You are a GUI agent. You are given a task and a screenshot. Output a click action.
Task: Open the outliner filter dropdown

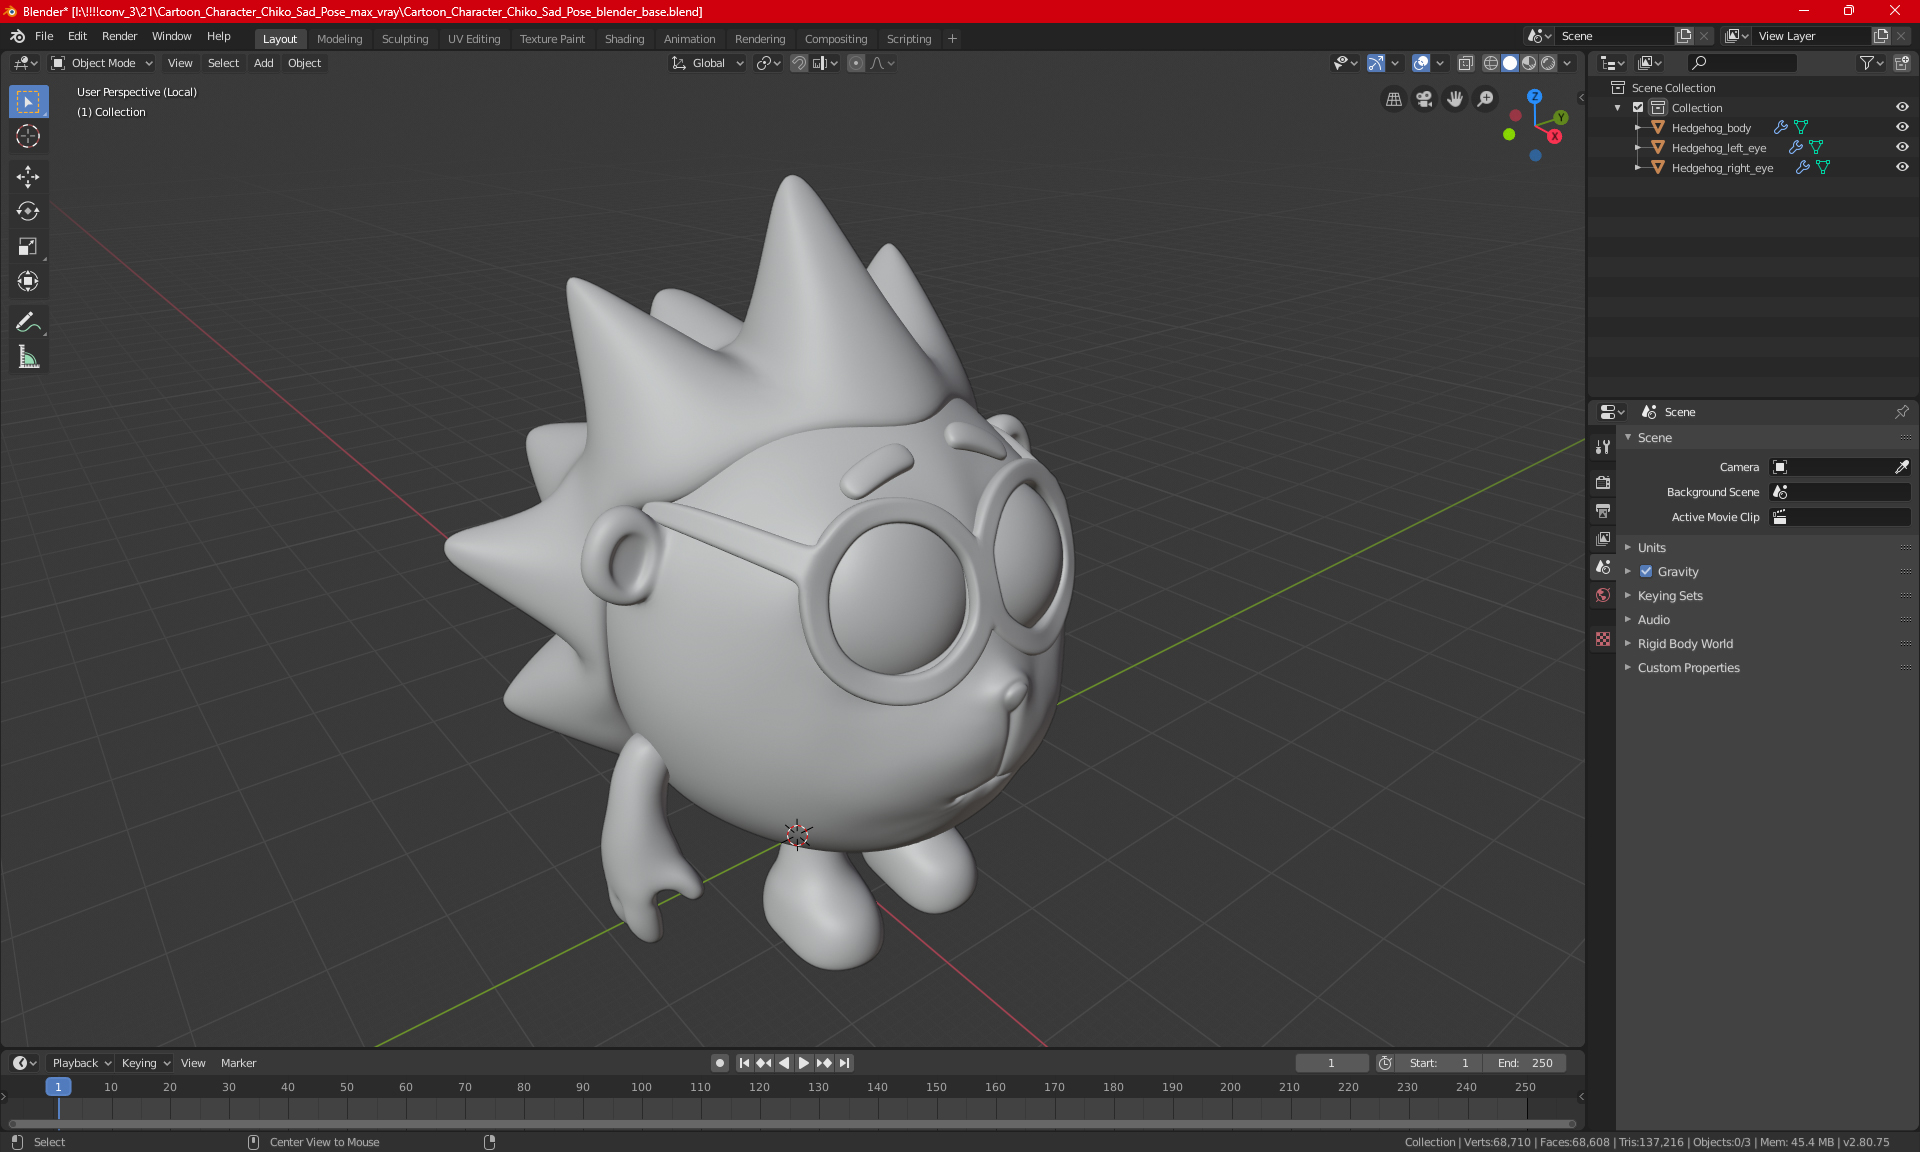click(1871, 63)
